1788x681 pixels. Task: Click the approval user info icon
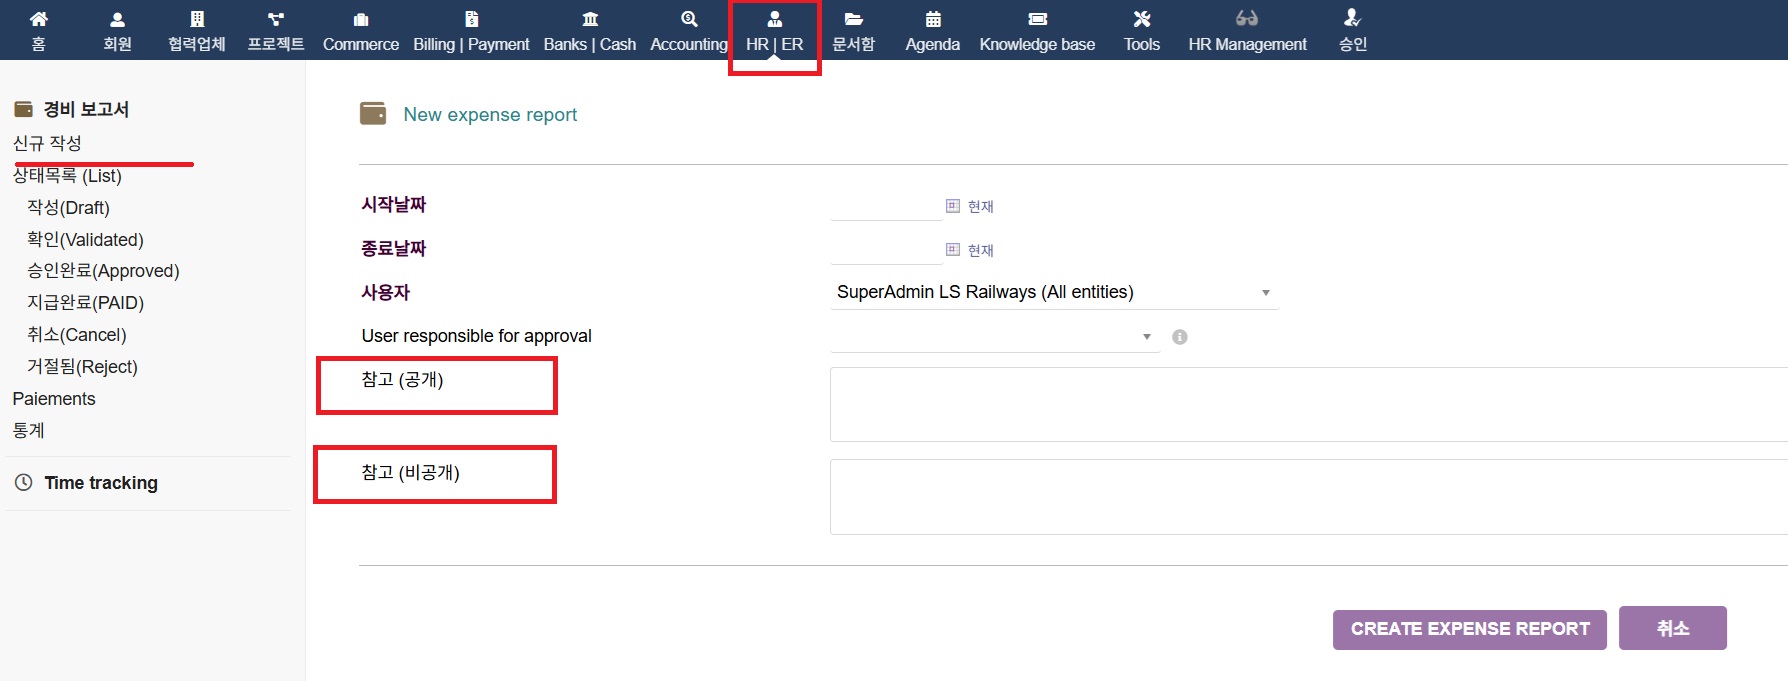tap(1180, 337)
